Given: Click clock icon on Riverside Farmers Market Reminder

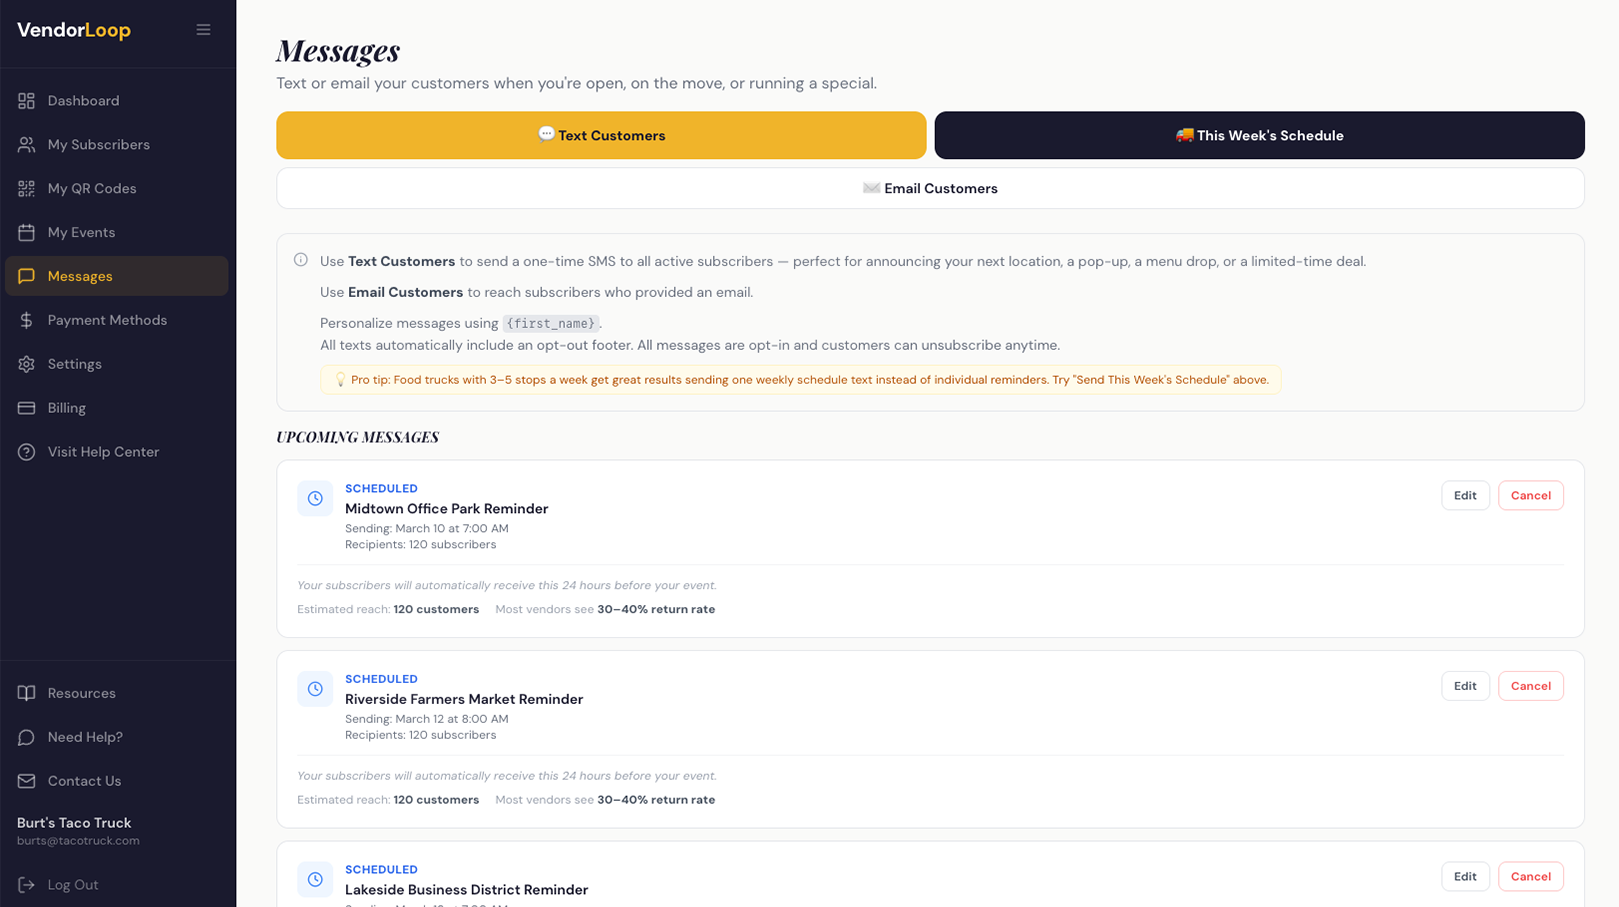Looking at the screenshot, I should tap(315, 689).
